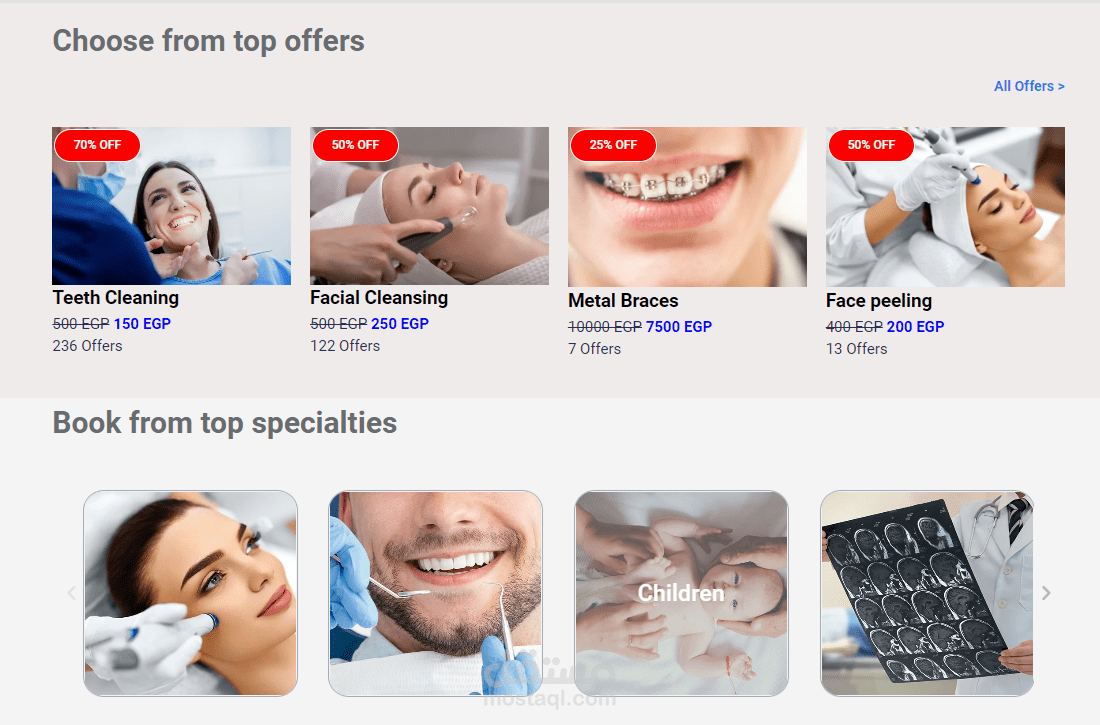Open the Metal Braces offer photo
Screen dimensions: 1100x725
click(x=688, y=207)
